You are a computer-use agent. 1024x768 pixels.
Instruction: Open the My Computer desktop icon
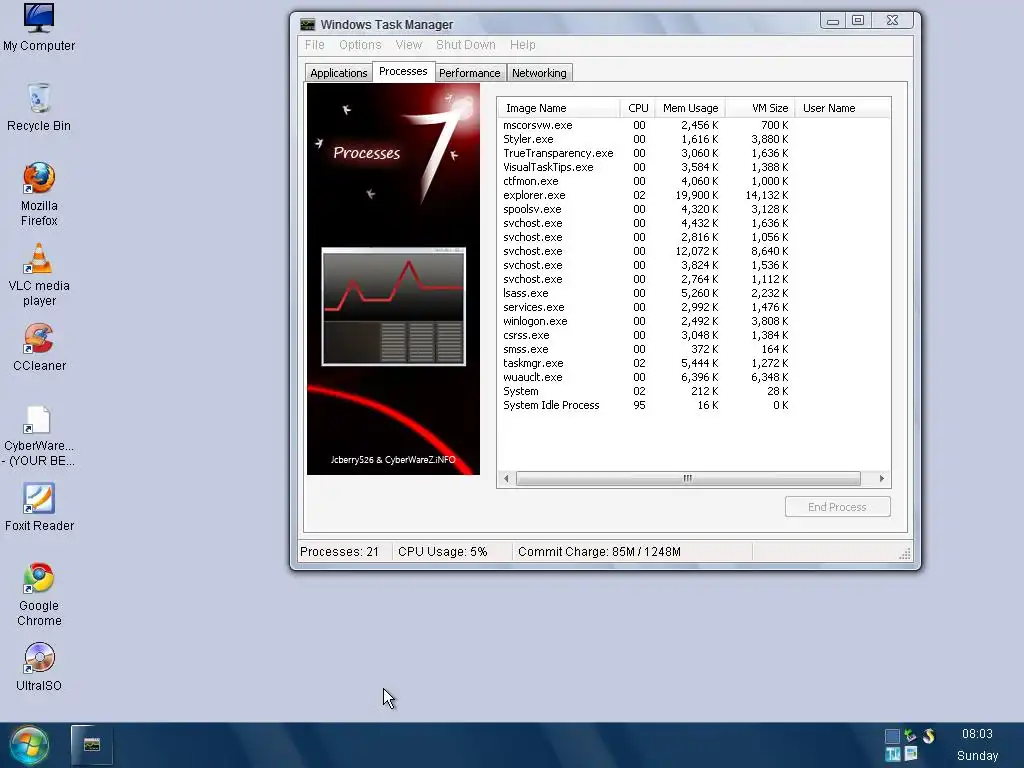coord(39,27)
